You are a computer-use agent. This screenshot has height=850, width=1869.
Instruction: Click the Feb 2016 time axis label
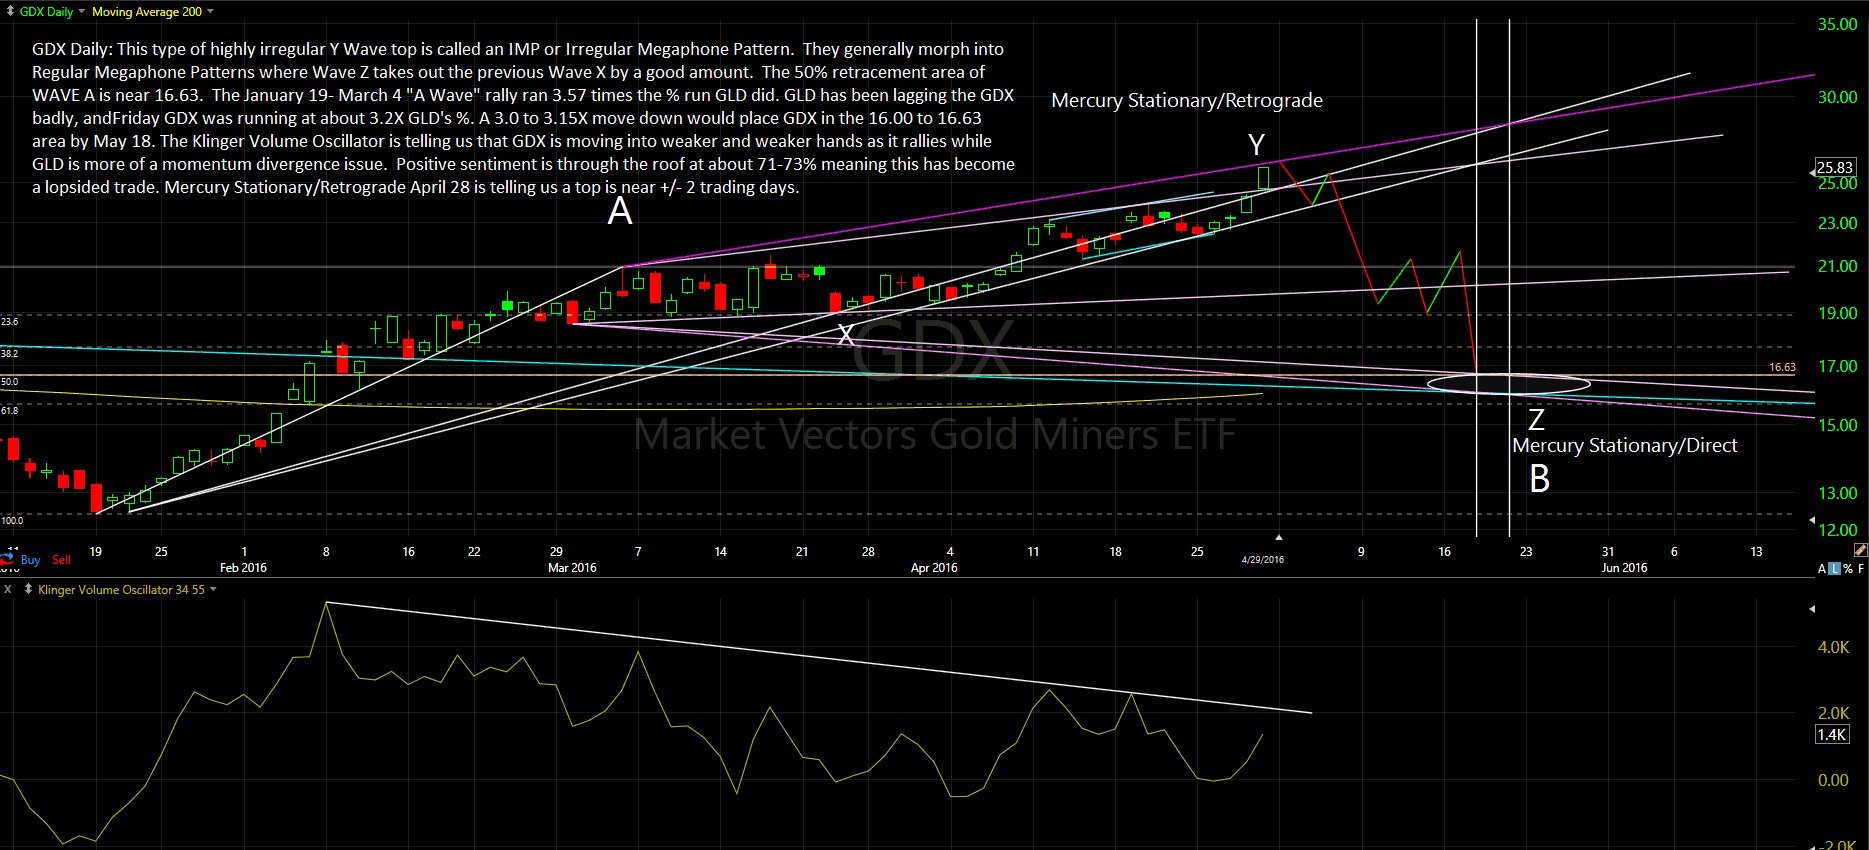243,568
